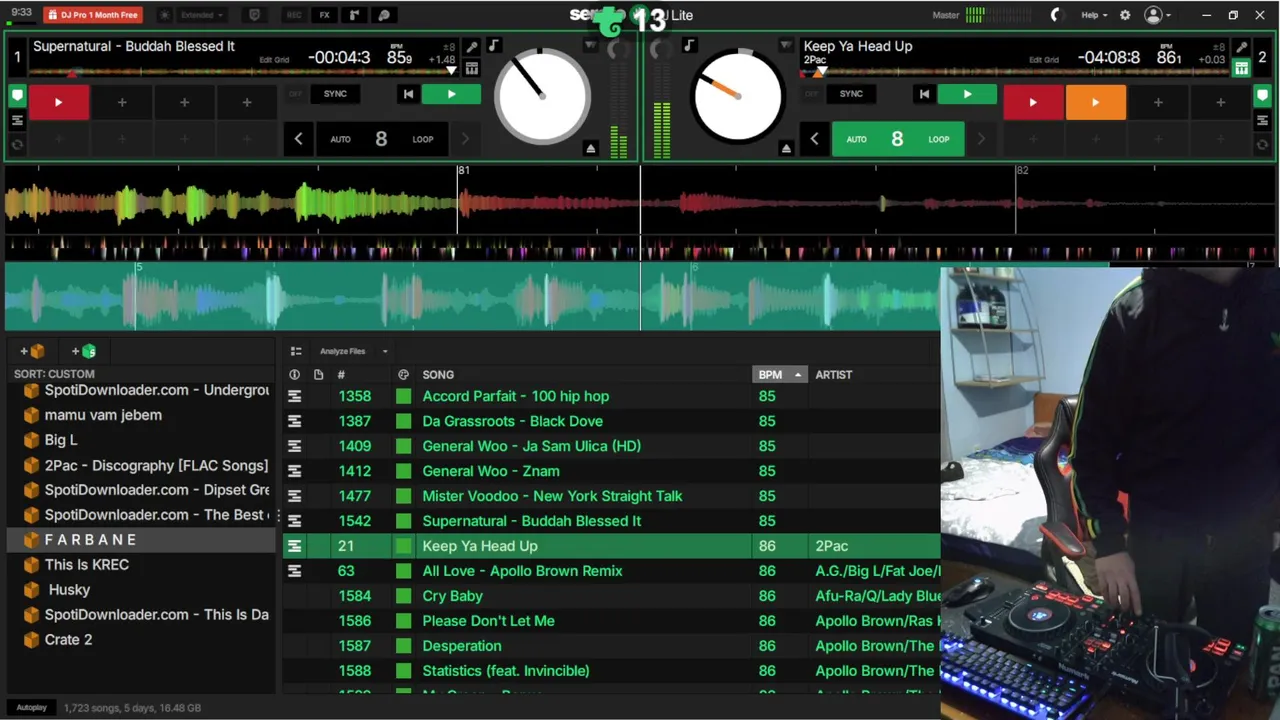Open the Extended view mode dropdown

tap(202, 15)
